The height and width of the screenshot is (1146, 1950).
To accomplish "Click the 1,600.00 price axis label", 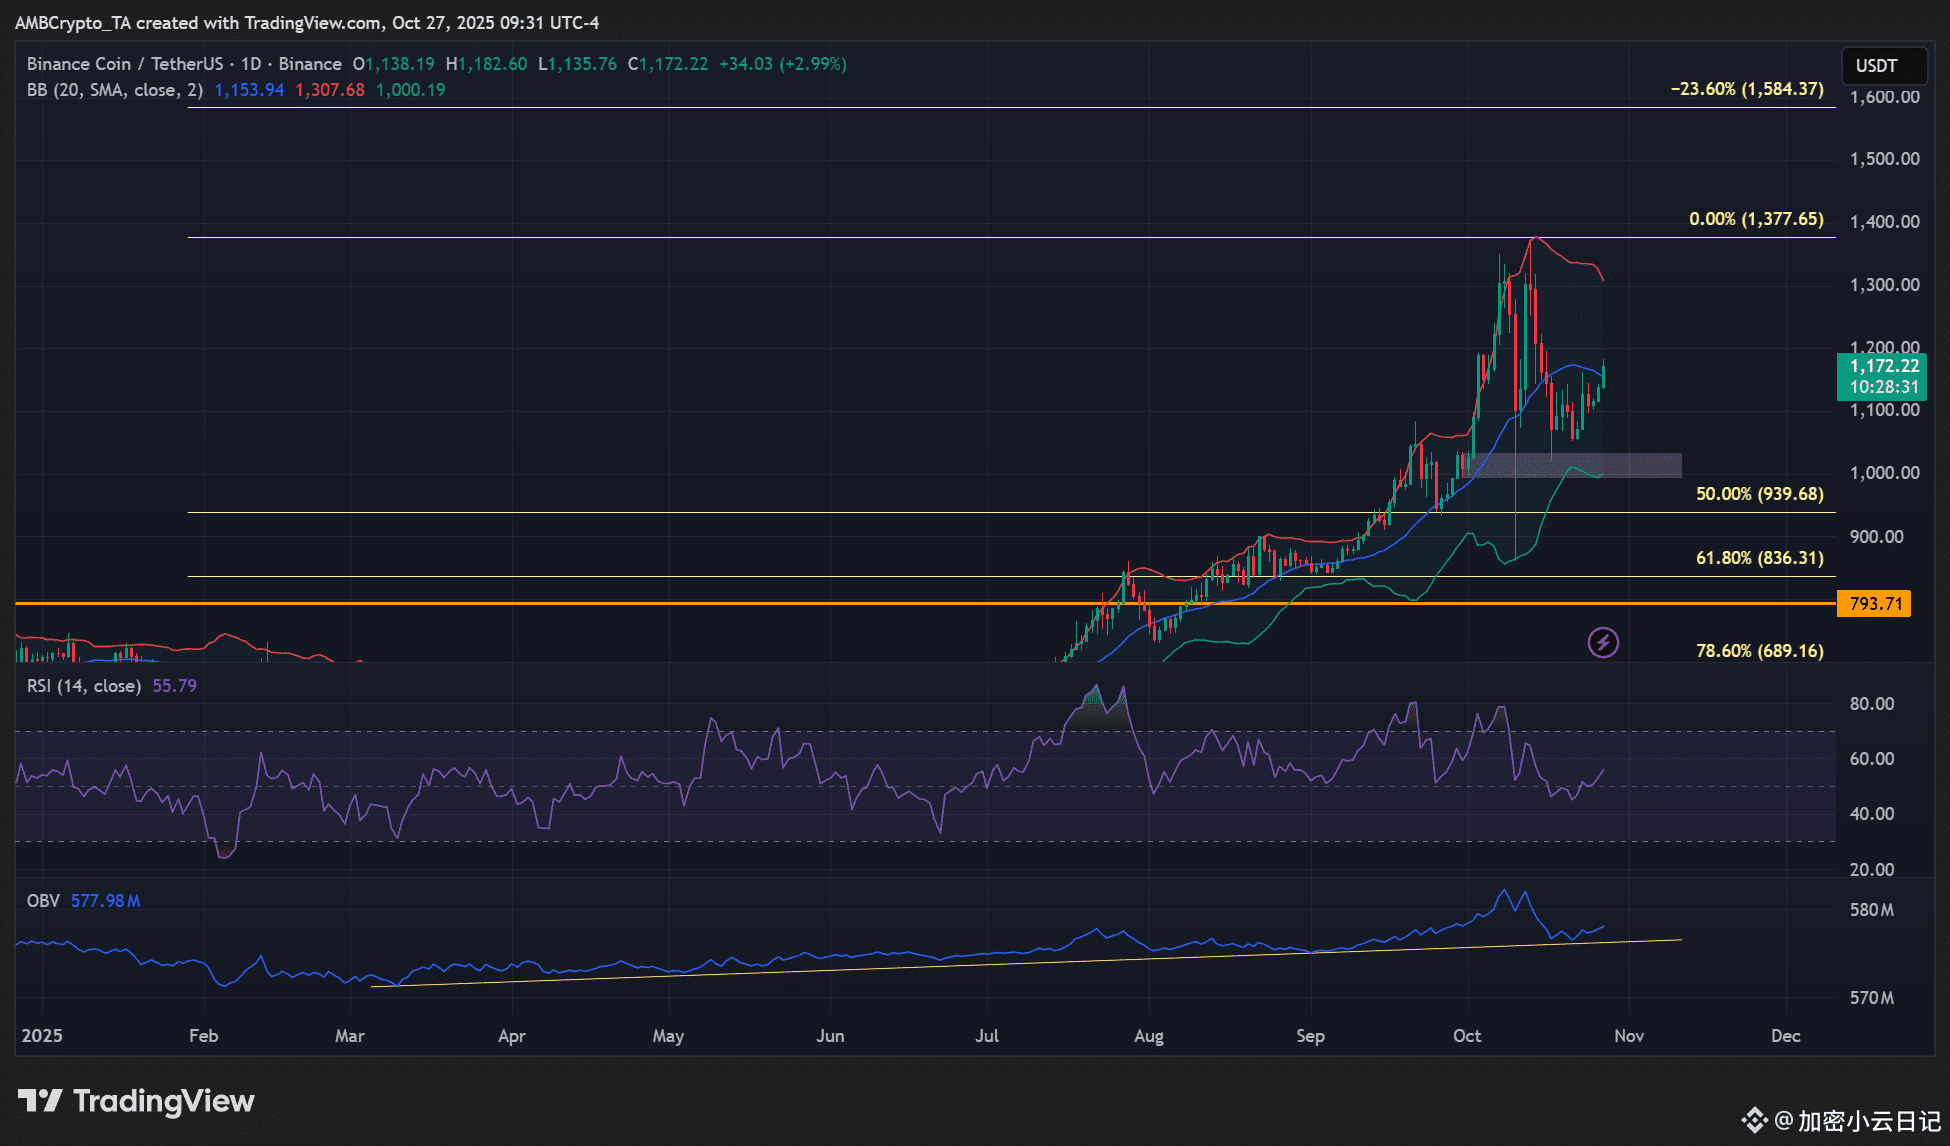I will [1884, 97].
